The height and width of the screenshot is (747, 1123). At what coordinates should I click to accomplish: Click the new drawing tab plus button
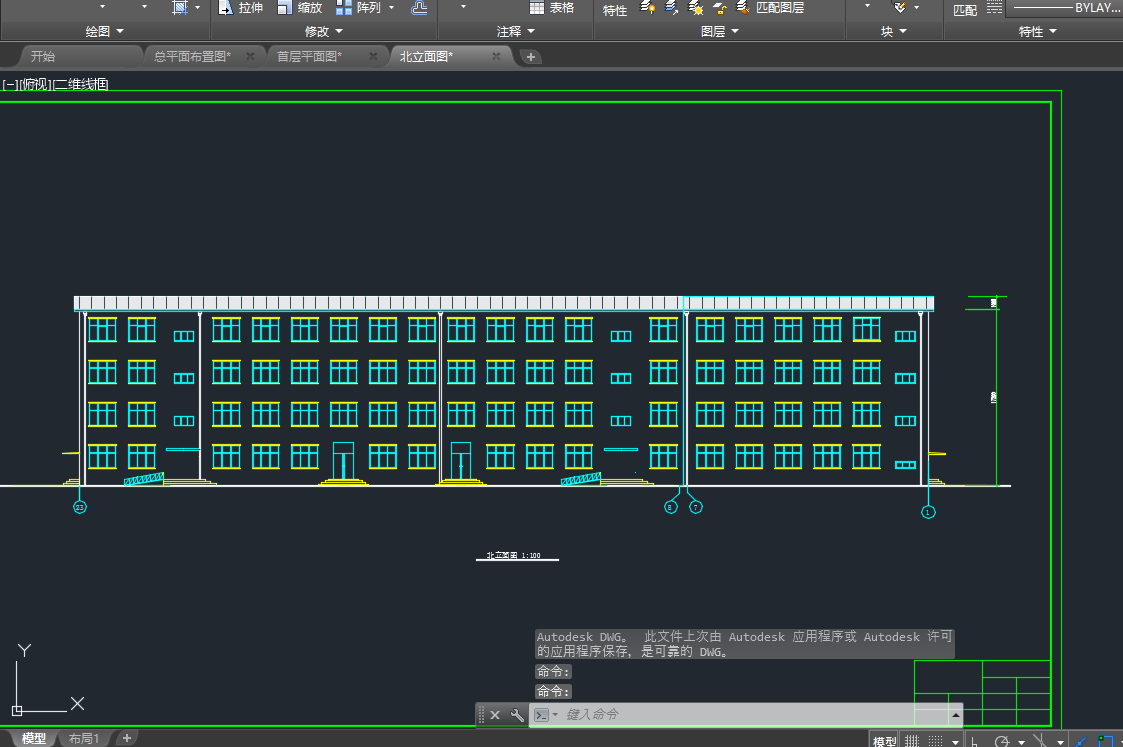[531, 57]
